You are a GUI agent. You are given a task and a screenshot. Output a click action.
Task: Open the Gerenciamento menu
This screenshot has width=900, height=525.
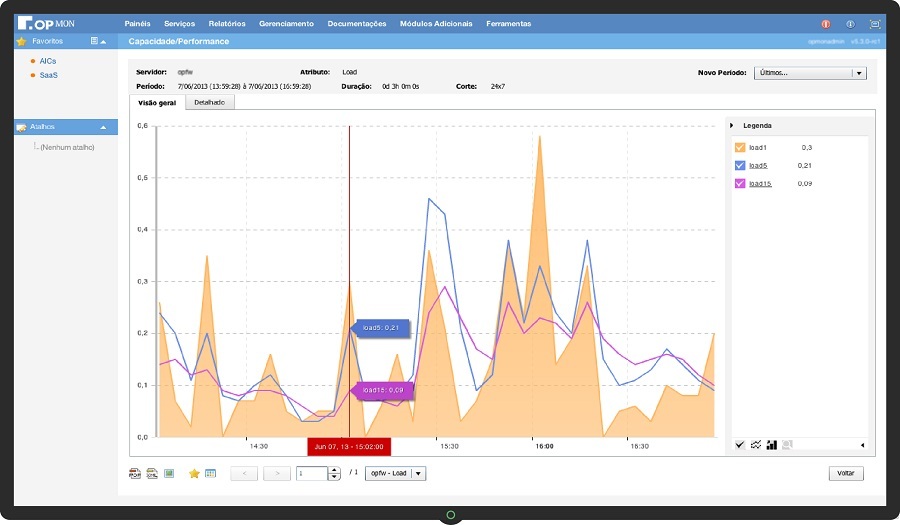point(286,24)
